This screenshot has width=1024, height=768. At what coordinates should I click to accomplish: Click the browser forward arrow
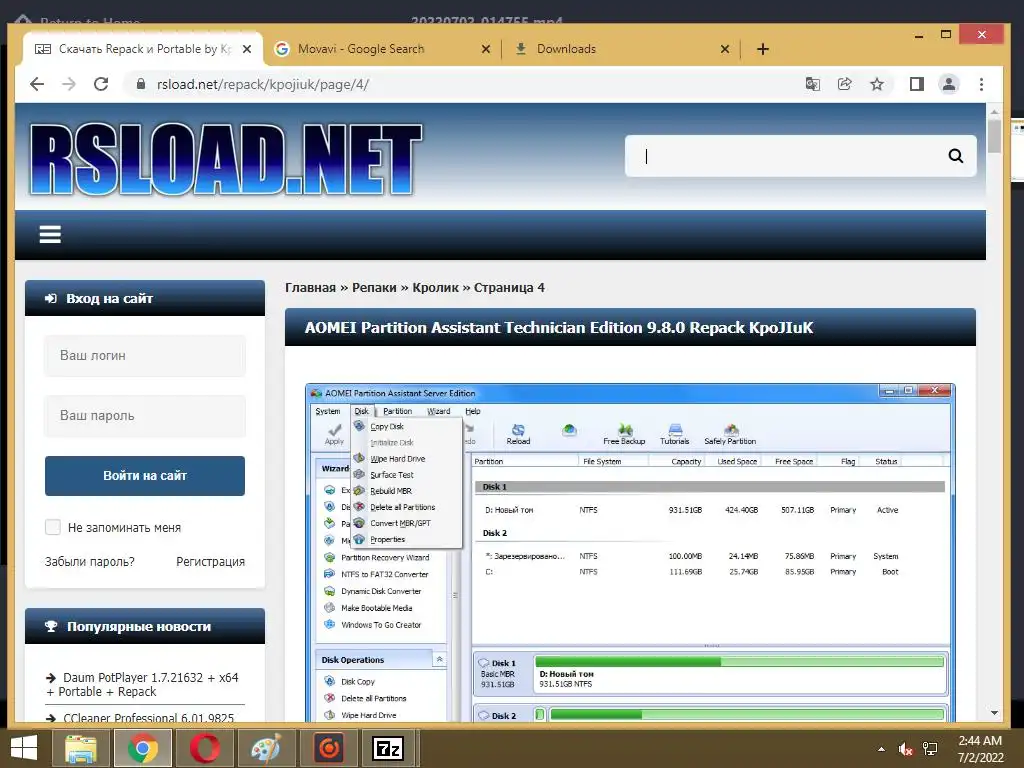tap(69, 84)
